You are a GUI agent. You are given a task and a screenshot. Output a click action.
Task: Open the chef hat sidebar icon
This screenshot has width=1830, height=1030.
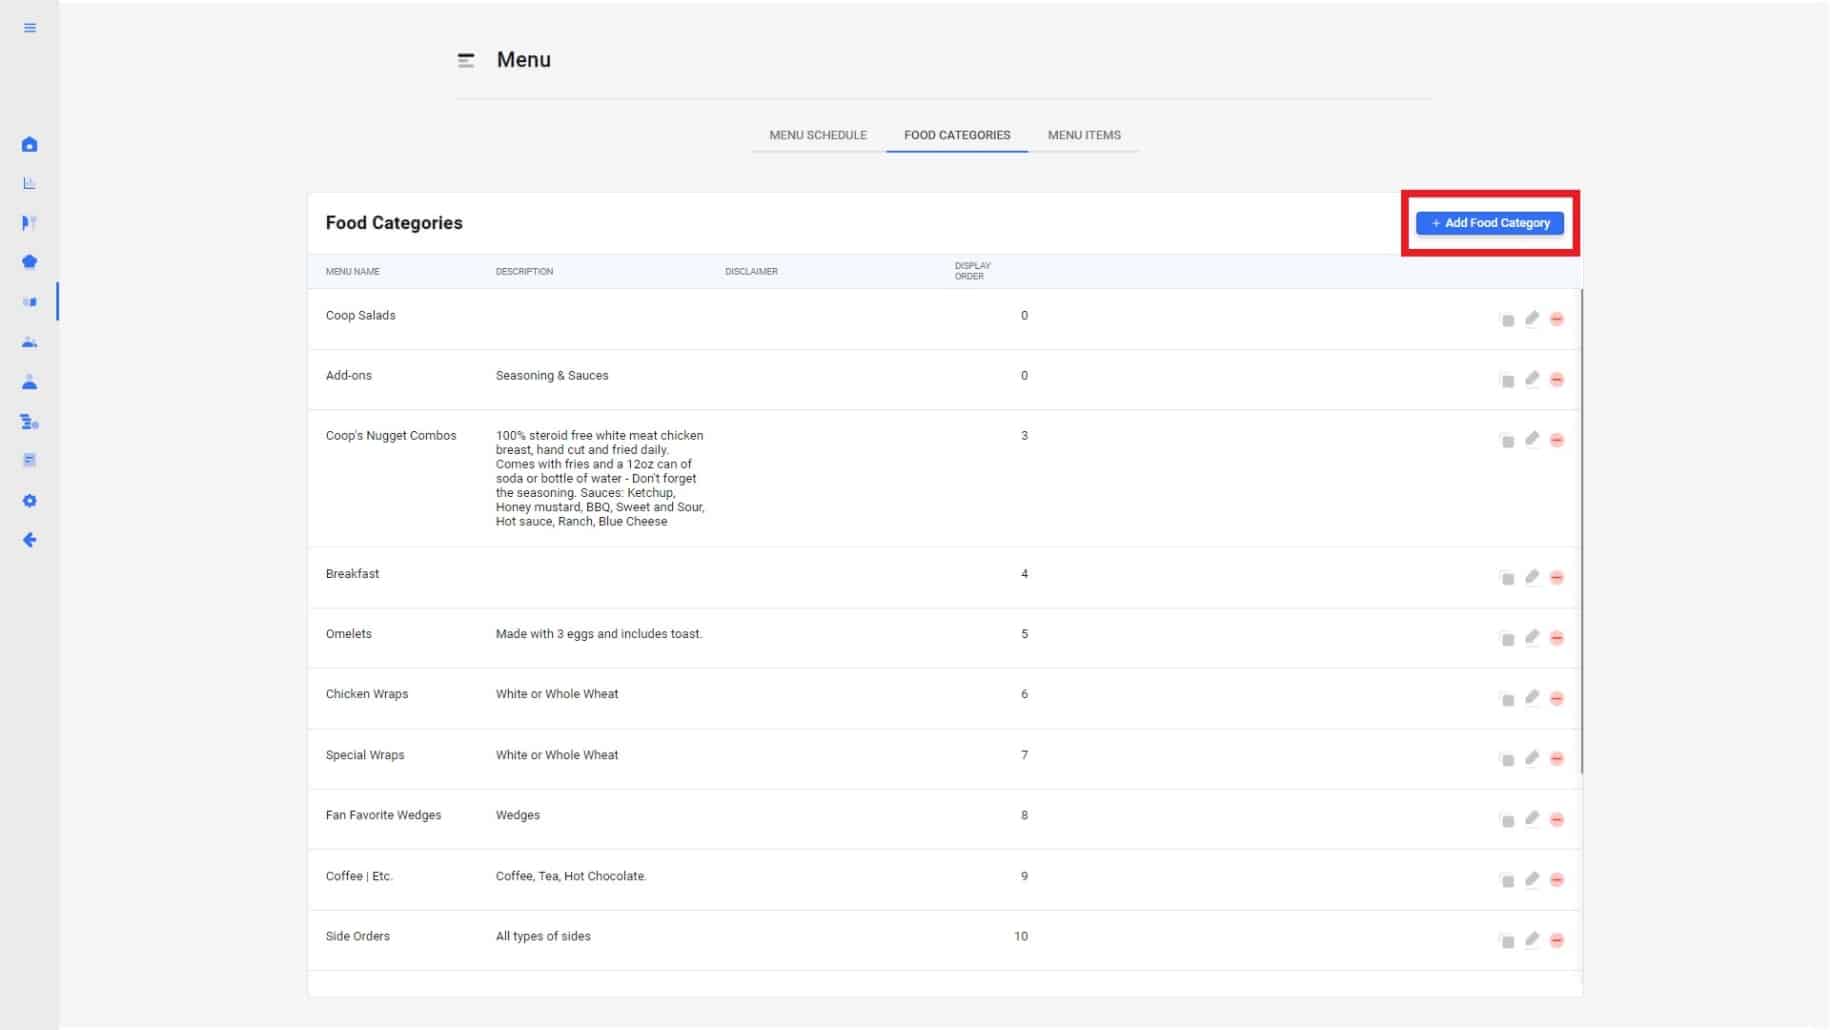click(x=30, y=262)
